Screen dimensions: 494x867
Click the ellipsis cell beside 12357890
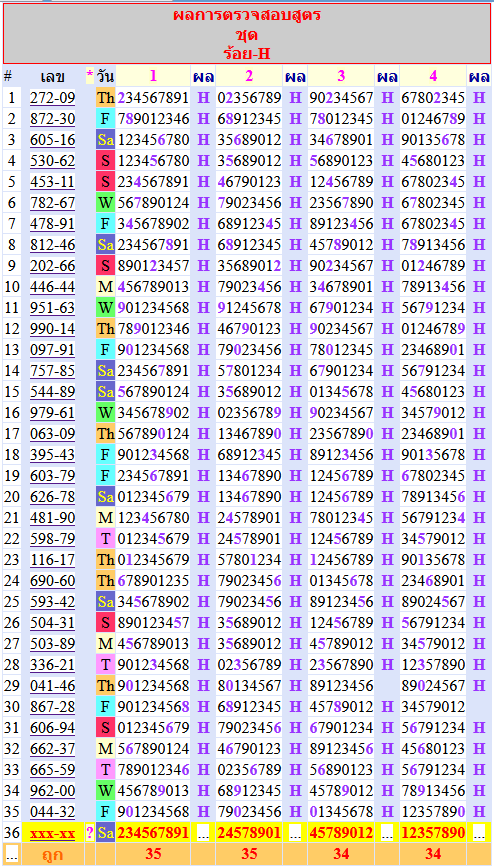[x=479, y=833]
